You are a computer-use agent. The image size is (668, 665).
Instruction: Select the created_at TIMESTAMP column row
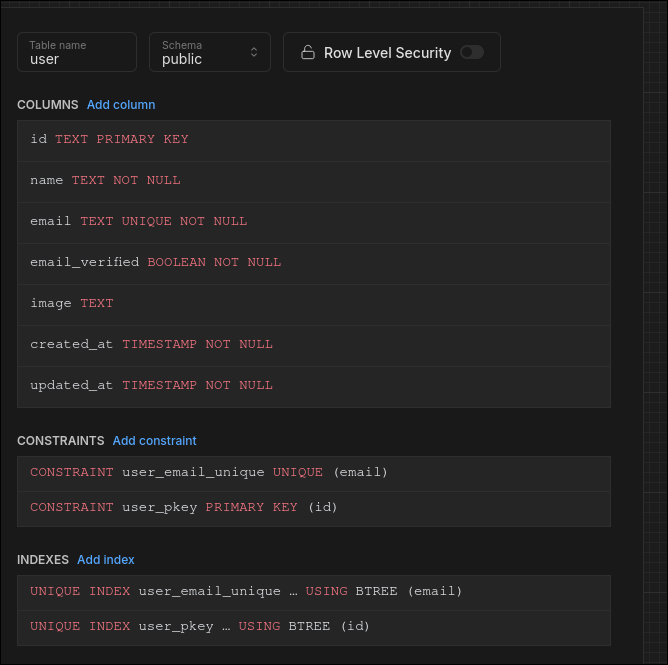point(313,345)
